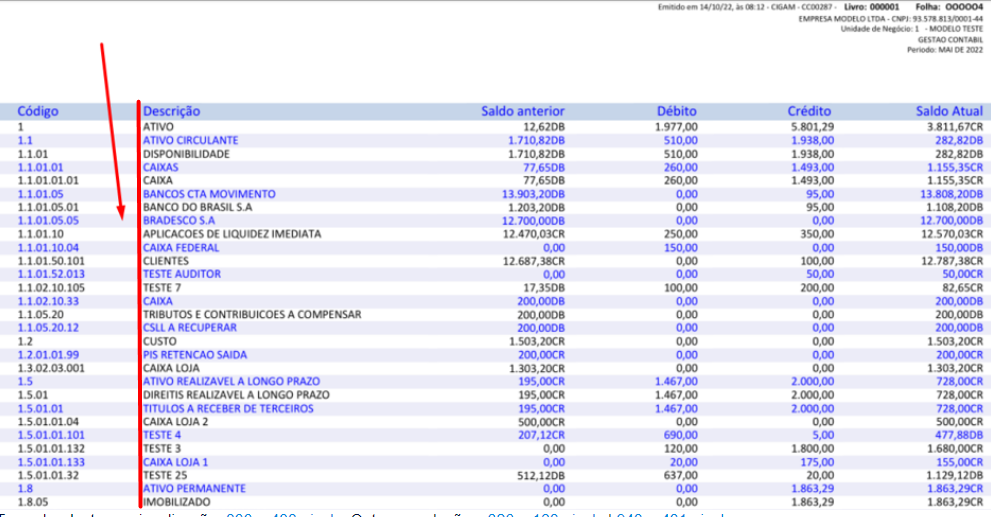The width and height of the screenshot is (991, 517).
Task: Click the BANCOS CTA MOVIMENTO description
Action: 209,194
